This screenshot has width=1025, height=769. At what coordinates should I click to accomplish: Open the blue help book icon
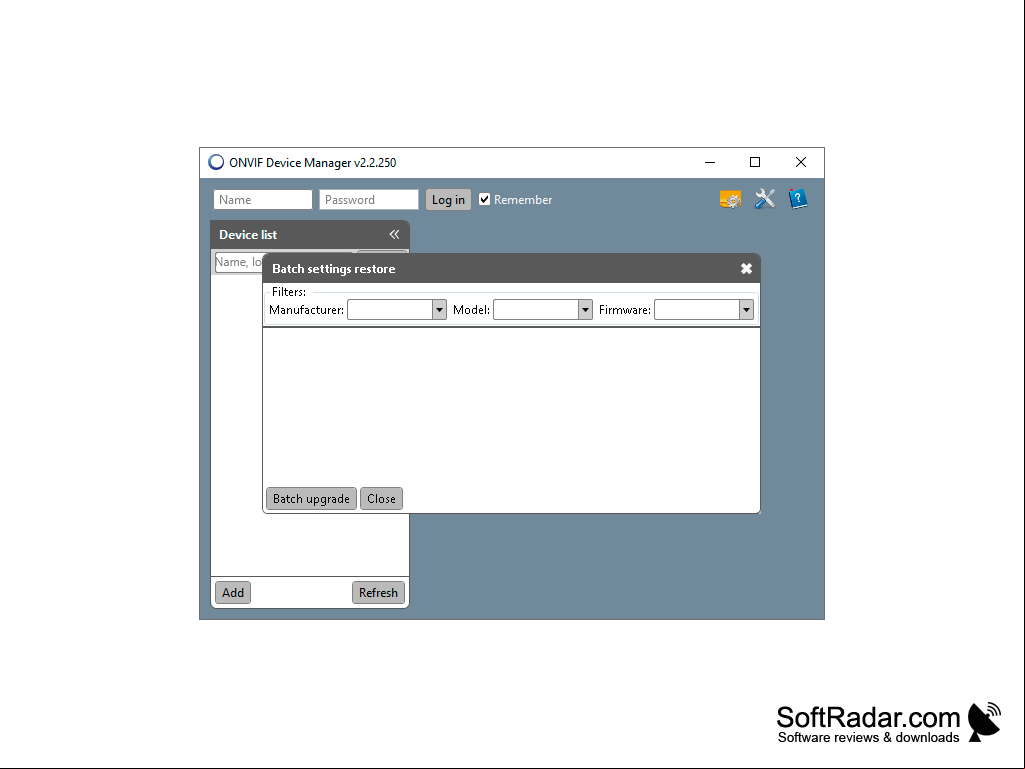pos(798,199)
